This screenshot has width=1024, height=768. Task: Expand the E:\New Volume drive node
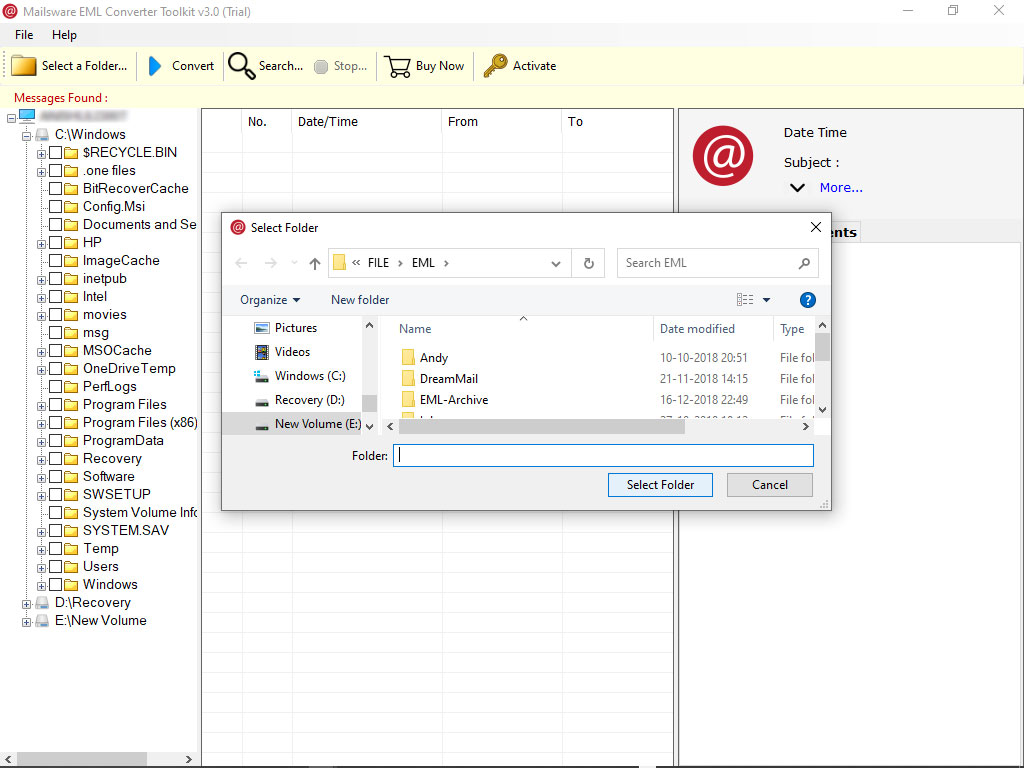pyautogui.click(x=26, y=622)
